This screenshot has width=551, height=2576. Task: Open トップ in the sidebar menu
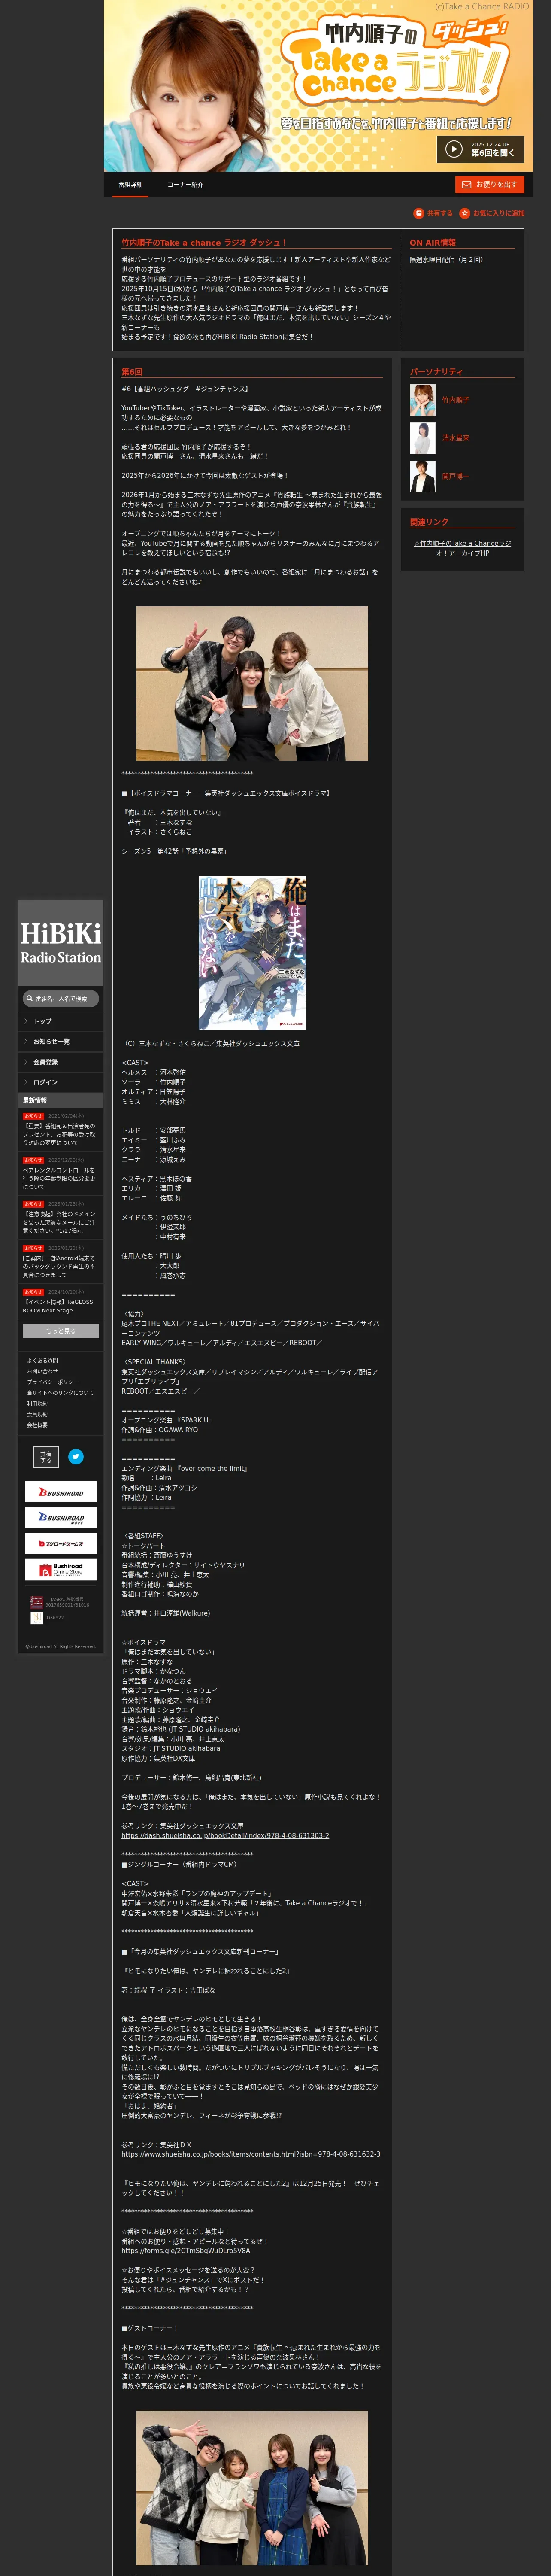point(61,1021)
